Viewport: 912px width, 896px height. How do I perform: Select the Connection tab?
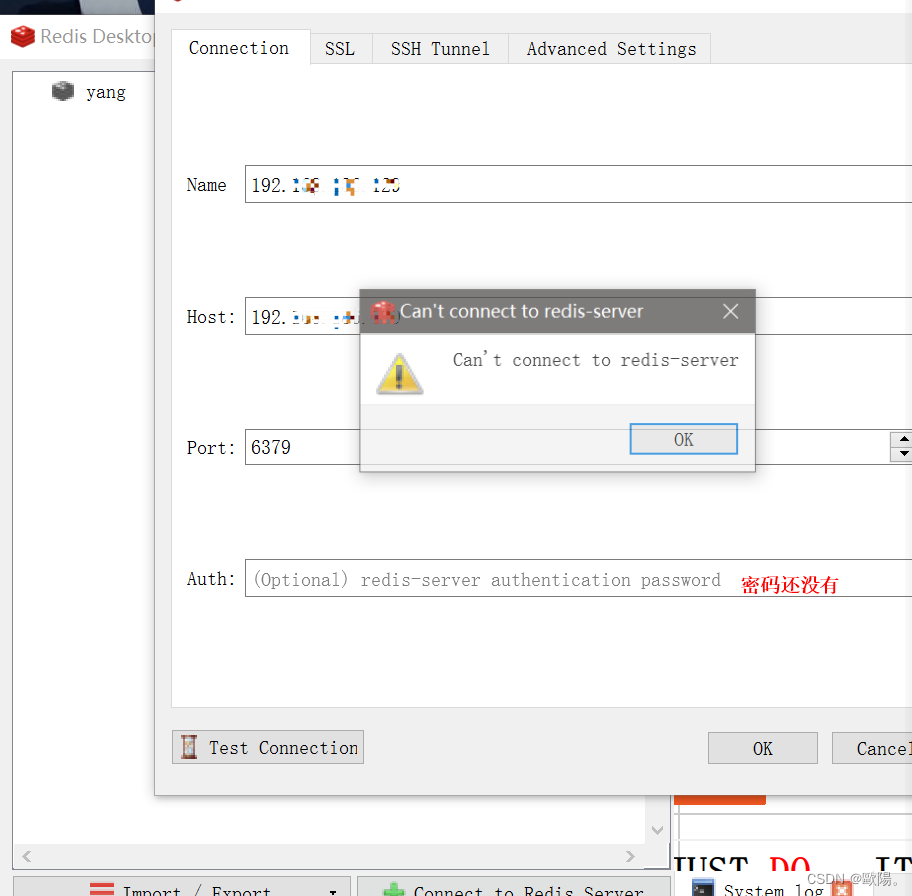(x=239, y=47)
